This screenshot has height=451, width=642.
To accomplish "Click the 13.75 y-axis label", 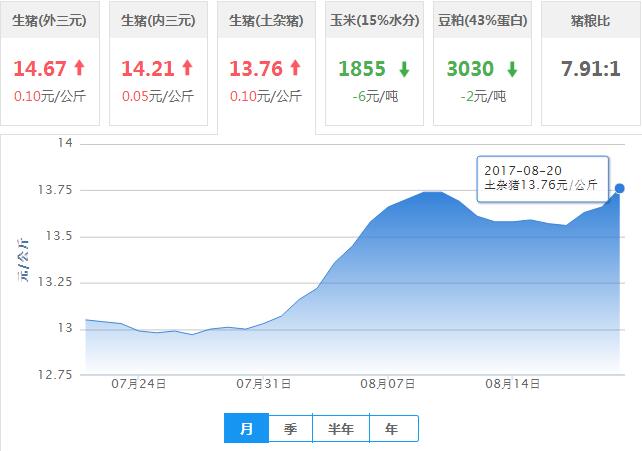I will (x=55, y=190).
